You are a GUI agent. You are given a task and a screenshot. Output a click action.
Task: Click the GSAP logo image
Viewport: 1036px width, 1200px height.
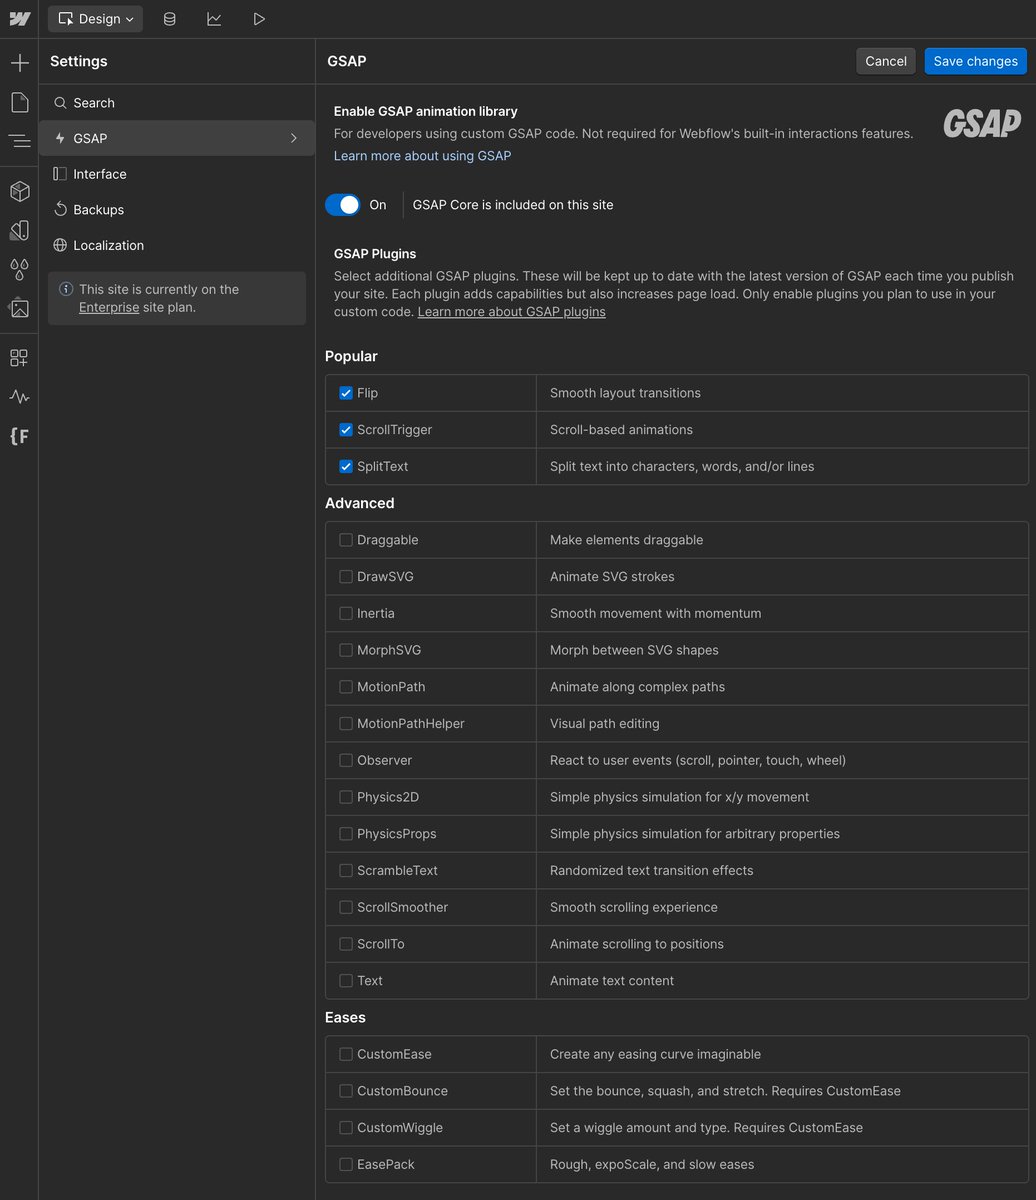point(982,124)
